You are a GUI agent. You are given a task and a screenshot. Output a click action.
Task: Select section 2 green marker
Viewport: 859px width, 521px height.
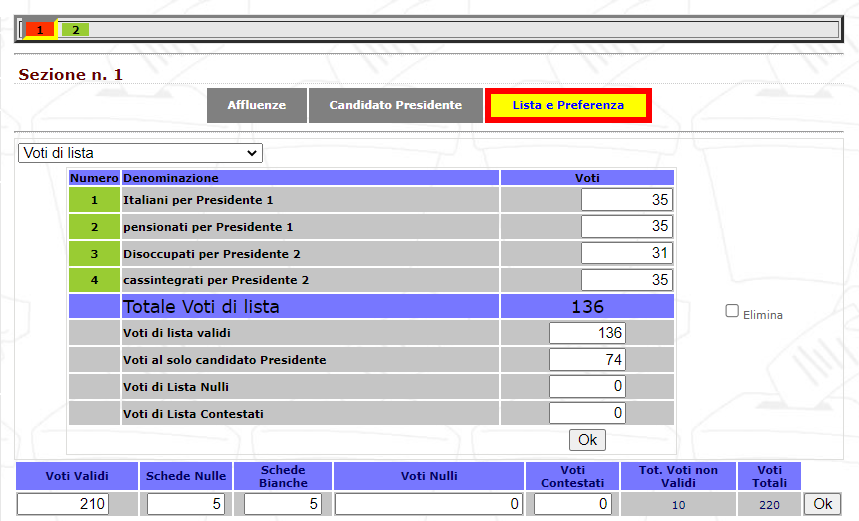pyautogui.click(x=75, y=30)
